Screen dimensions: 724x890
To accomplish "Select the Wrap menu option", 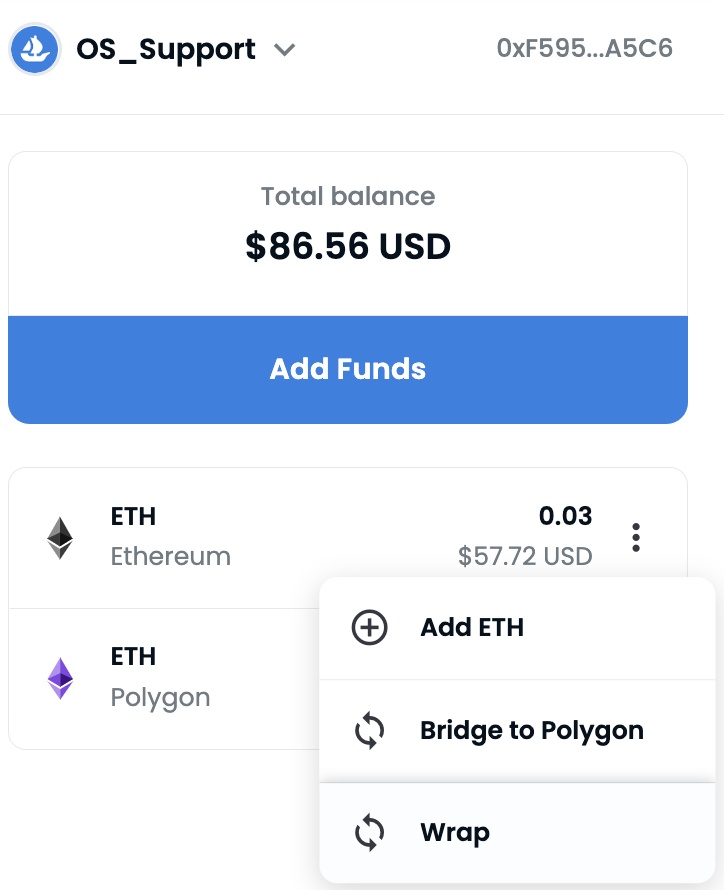I will tap(455, 832).
